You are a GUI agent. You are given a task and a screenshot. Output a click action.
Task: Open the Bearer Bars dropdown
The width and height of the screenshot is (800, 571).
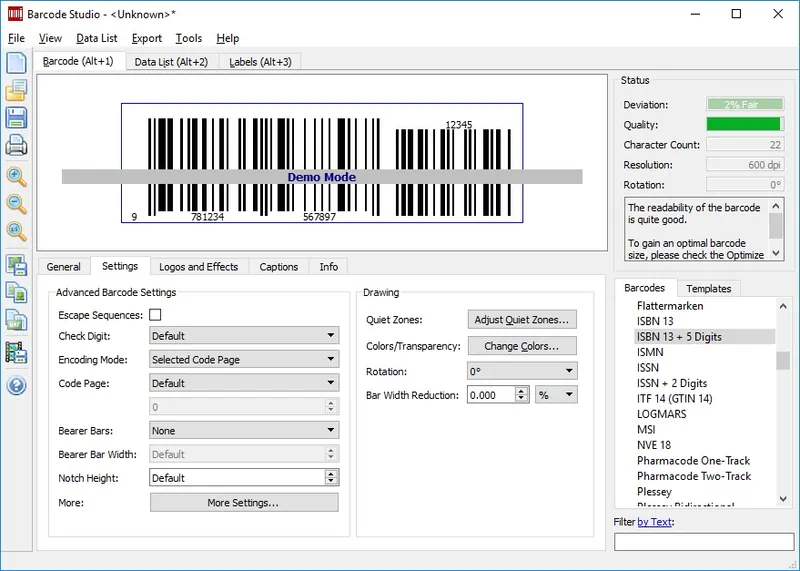(x=244, y=431)
